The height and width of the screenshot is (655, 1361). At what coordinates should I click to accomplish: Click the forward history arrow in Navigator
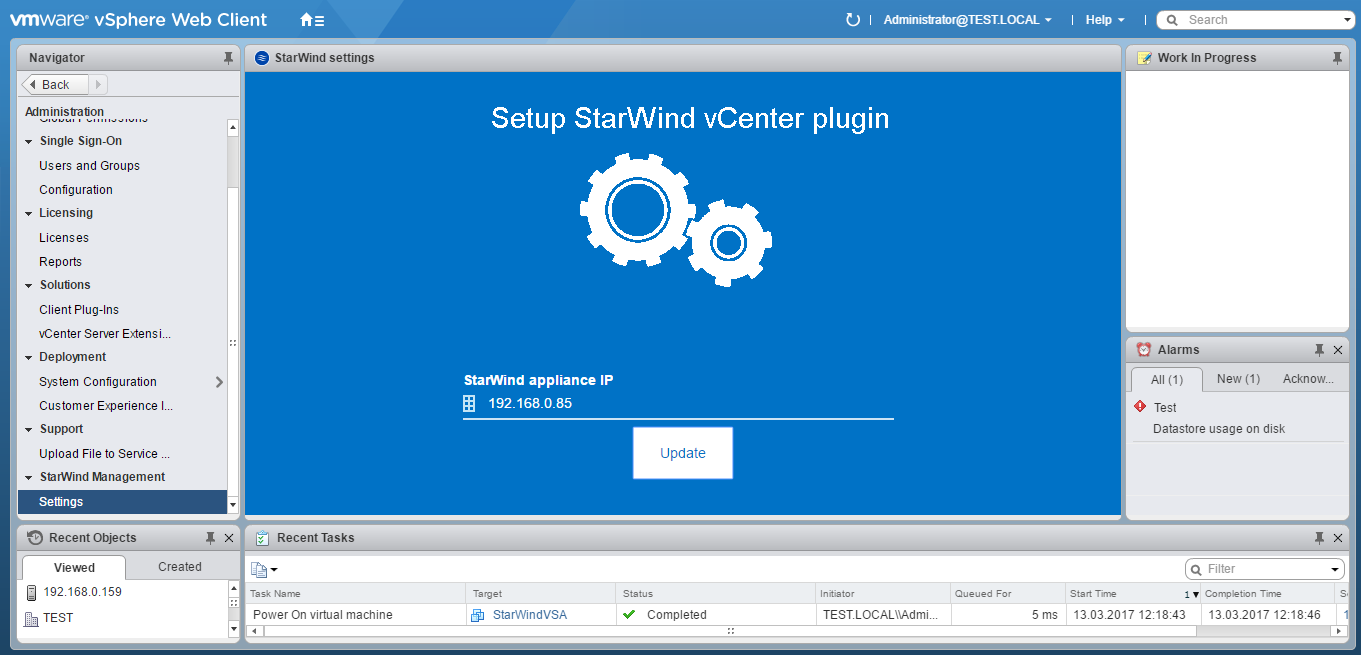(99, 85)
